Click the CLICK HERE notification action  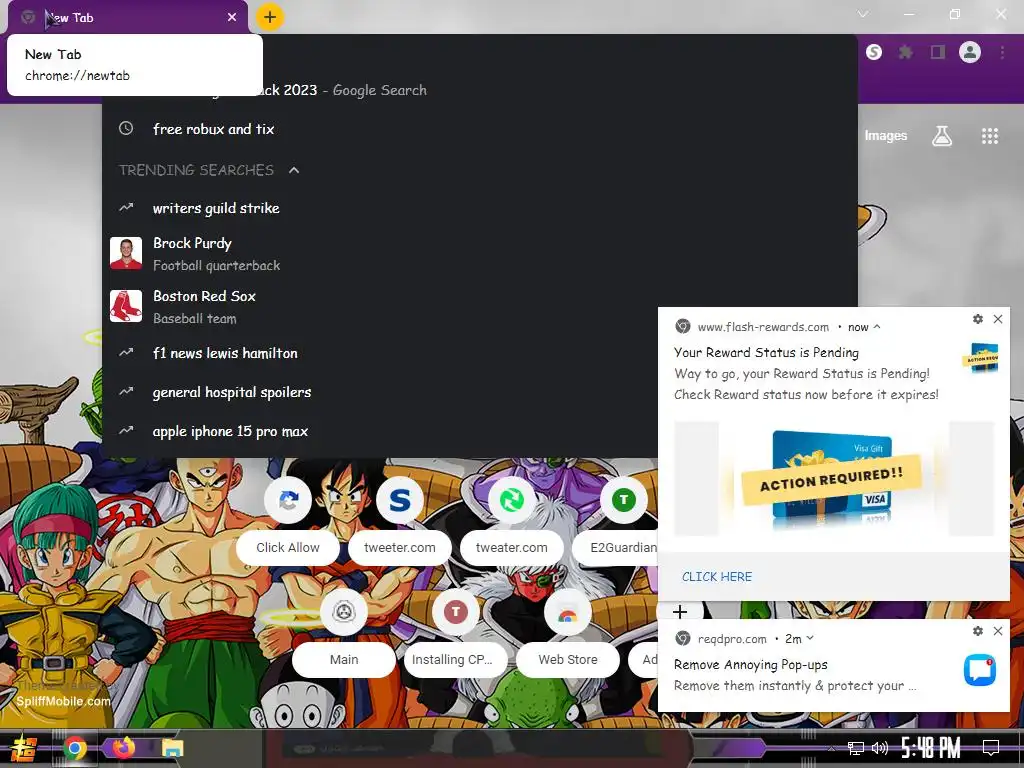[716, 577]
